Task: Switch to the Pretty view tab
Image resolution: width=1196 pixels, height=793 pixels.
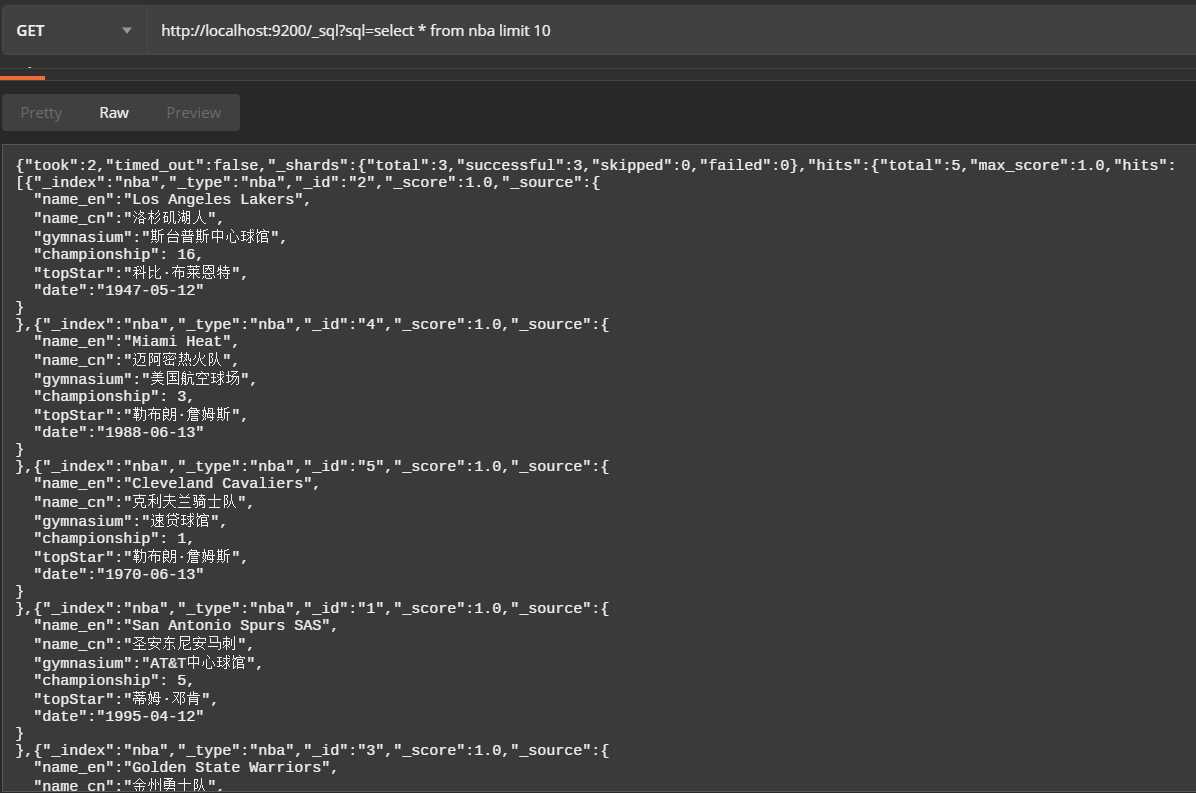Action: (41, 113)
